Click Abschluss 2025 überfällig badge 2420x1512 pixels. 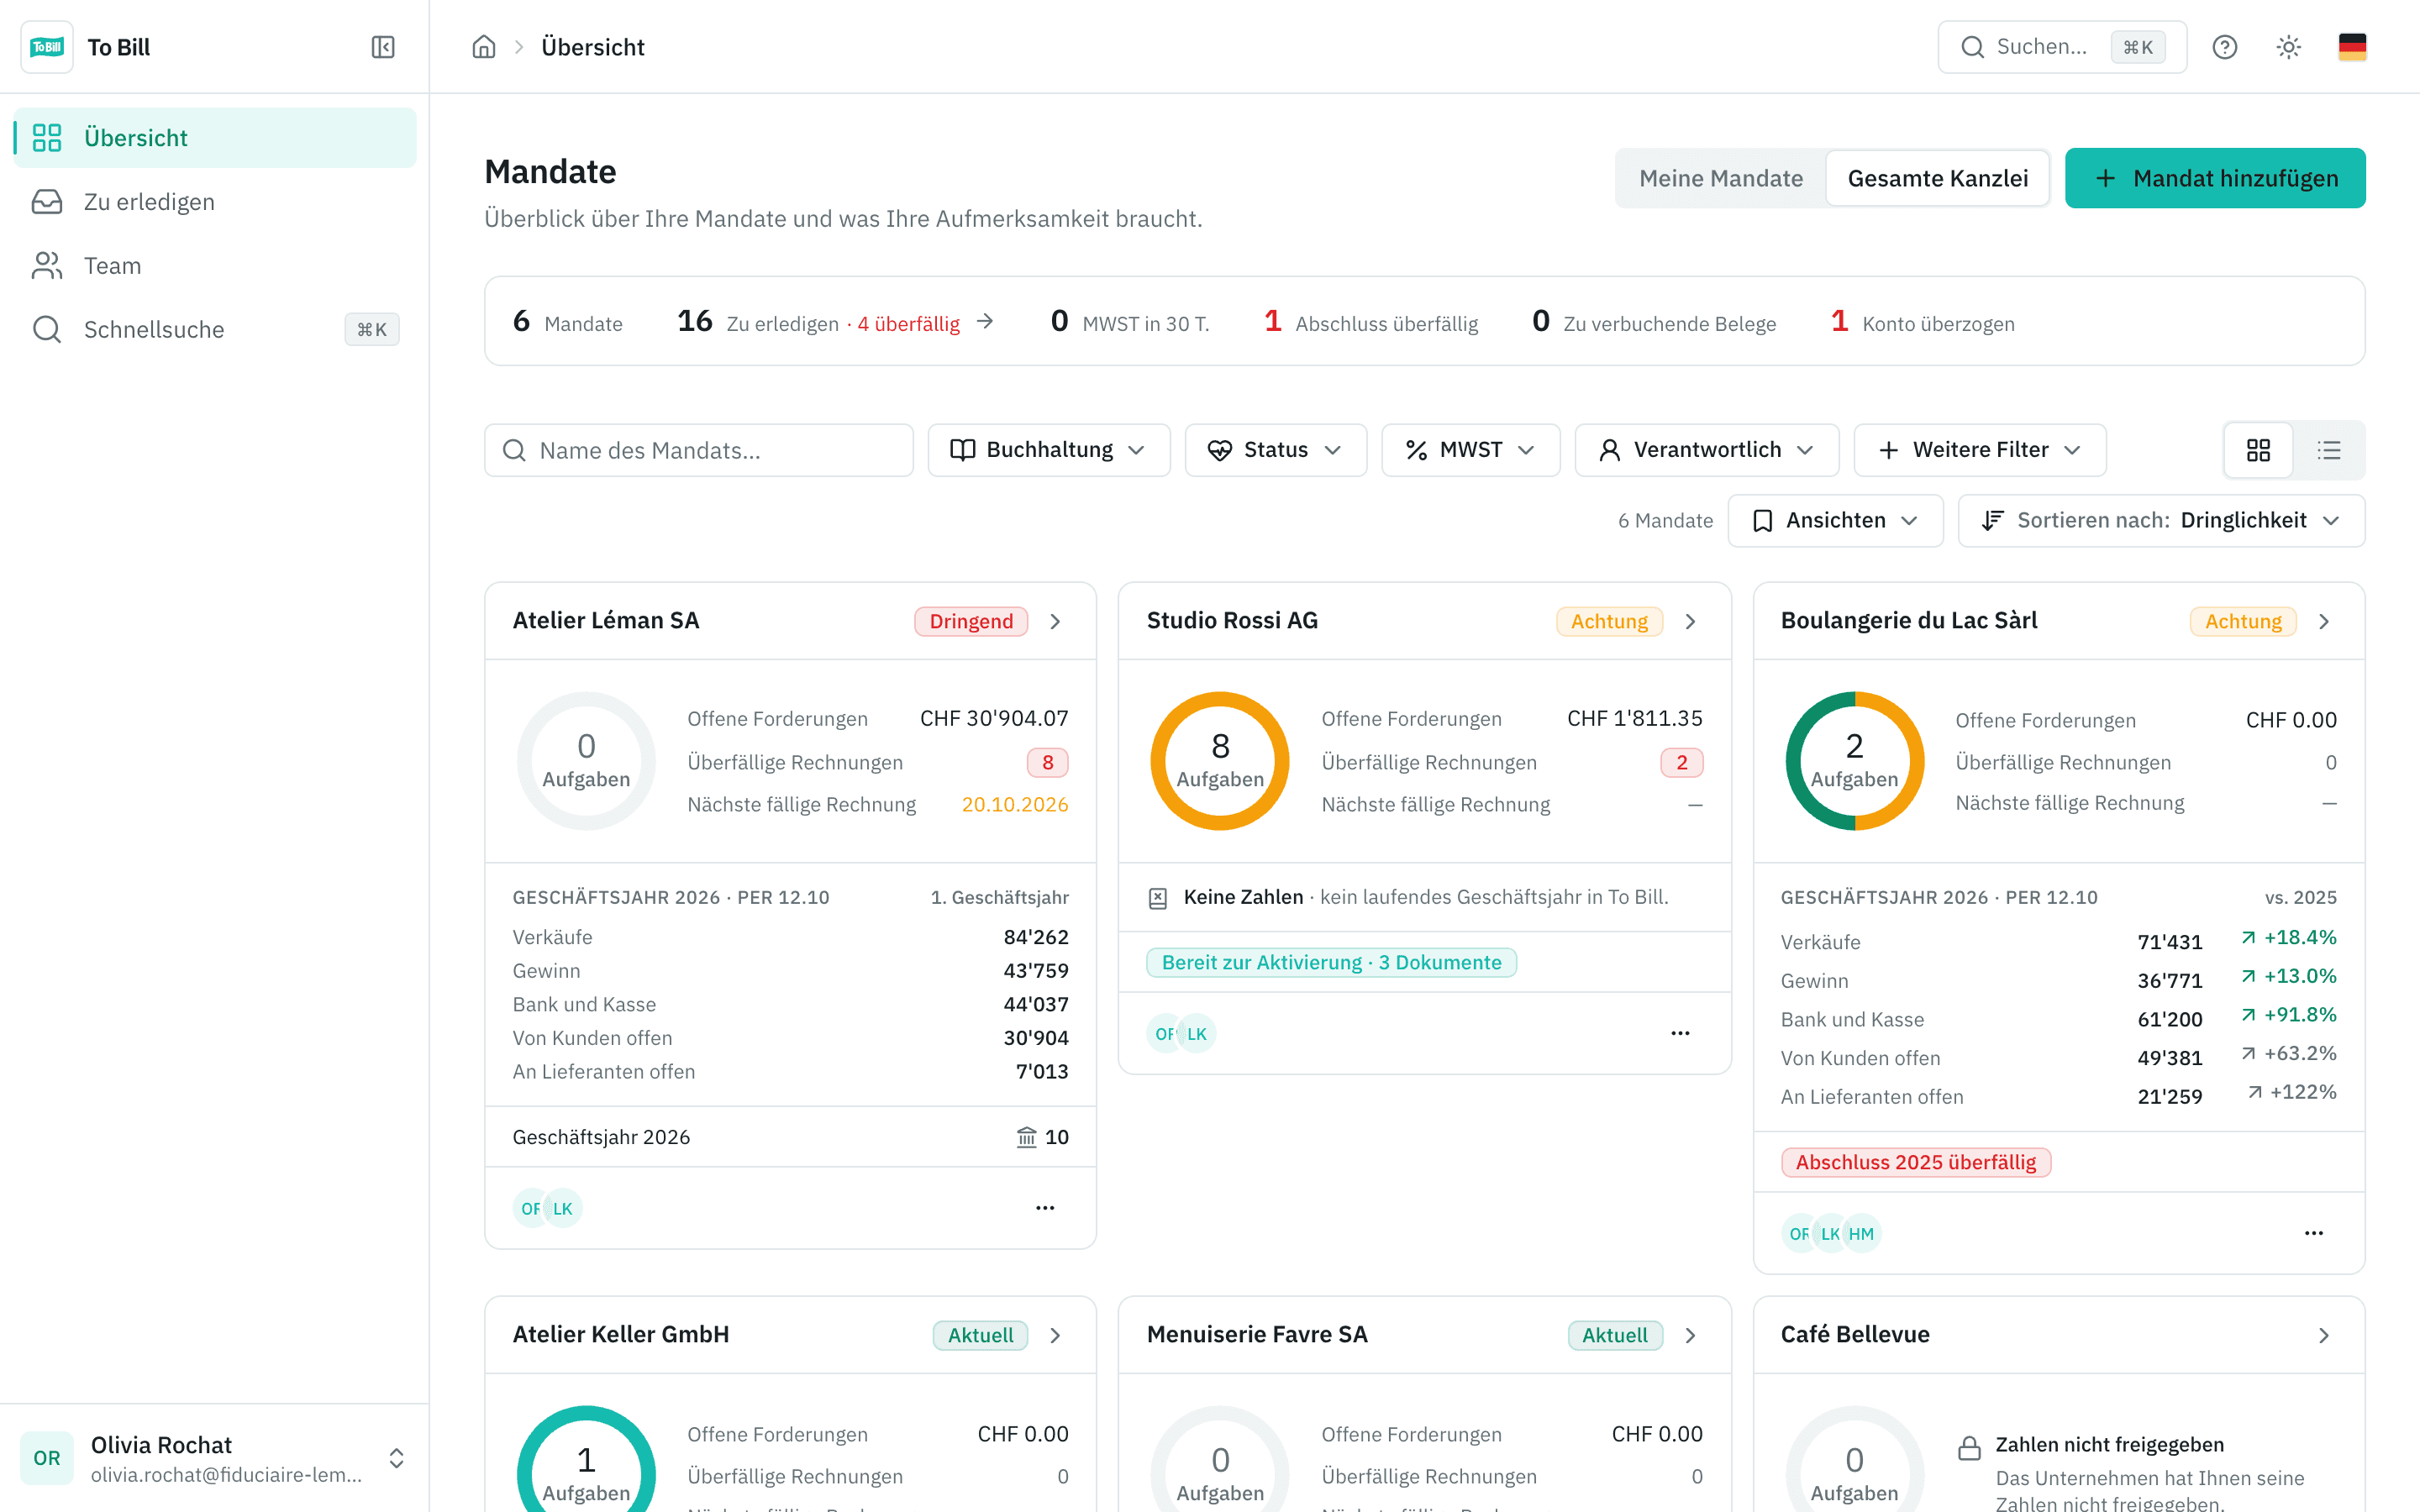pos(1915,1162)
